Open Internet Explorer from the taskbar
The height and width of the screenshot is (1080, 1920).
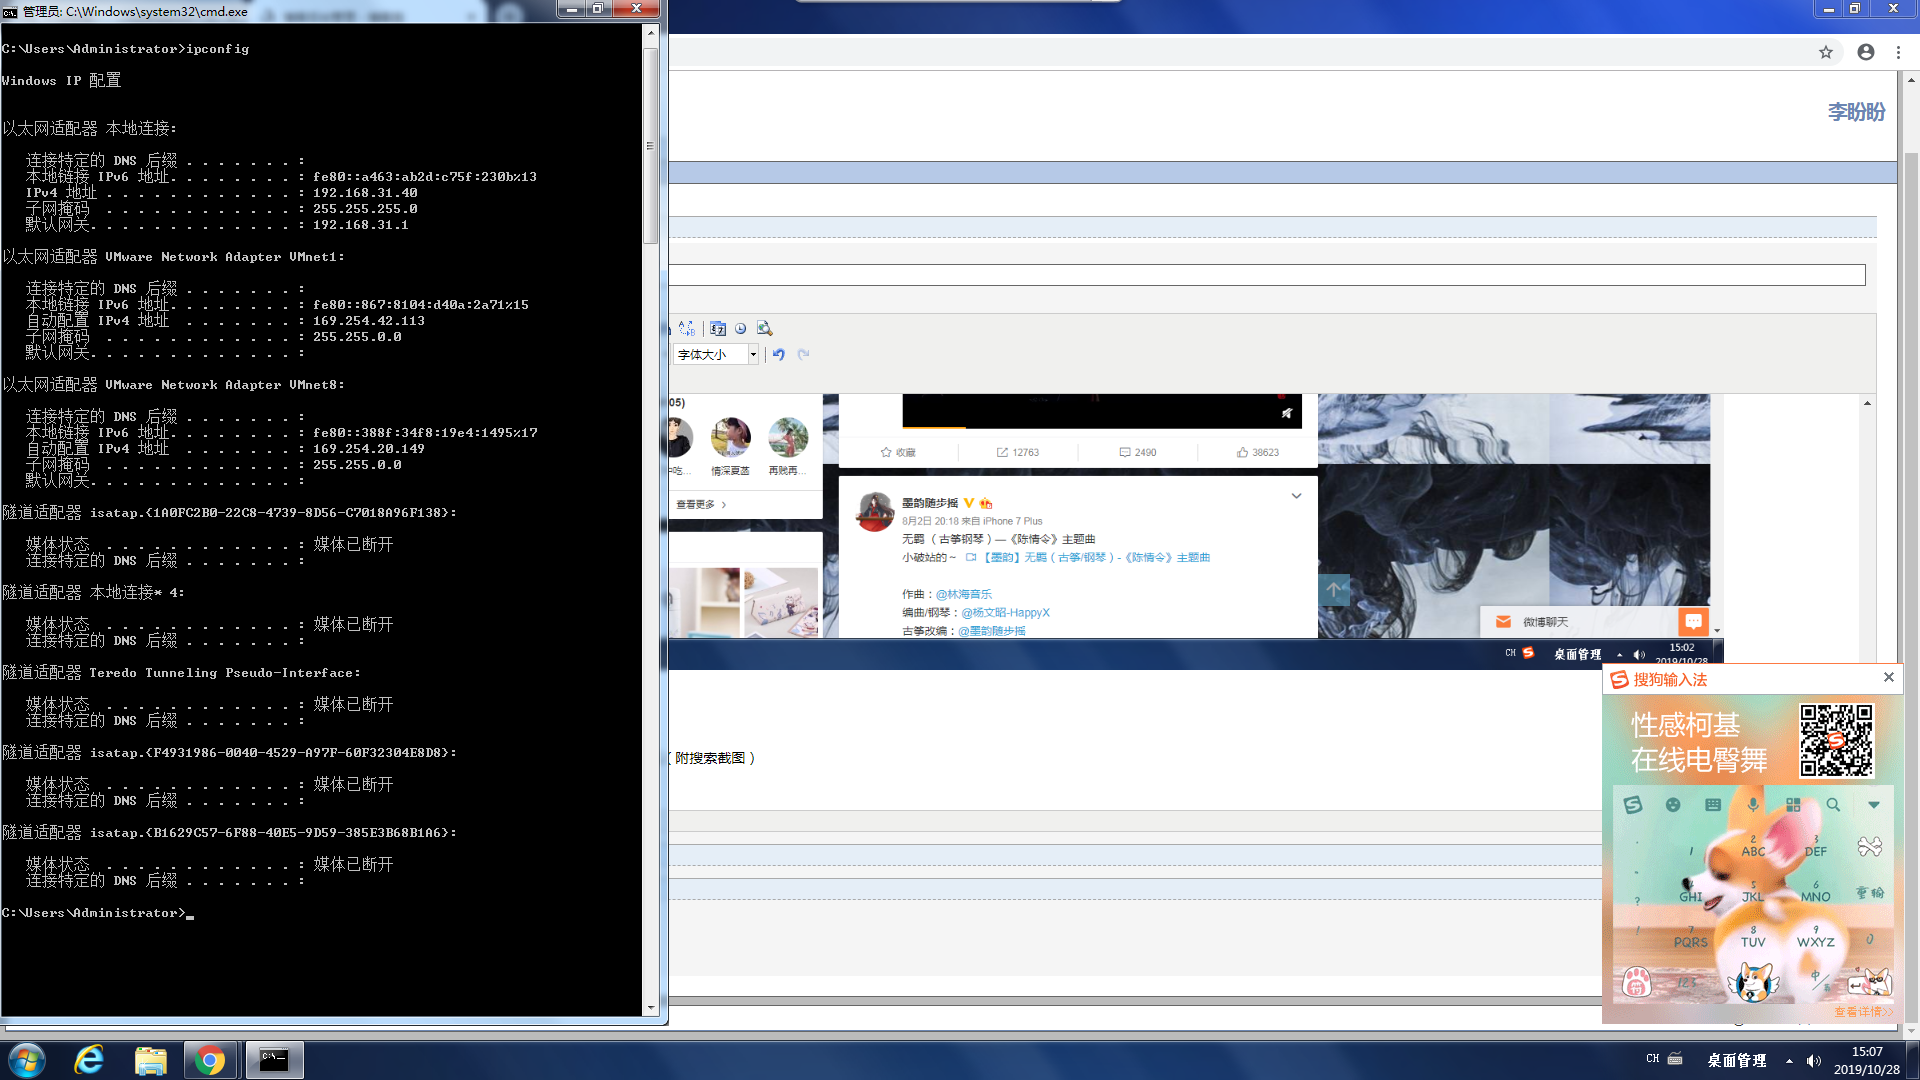click(89, 1060)
